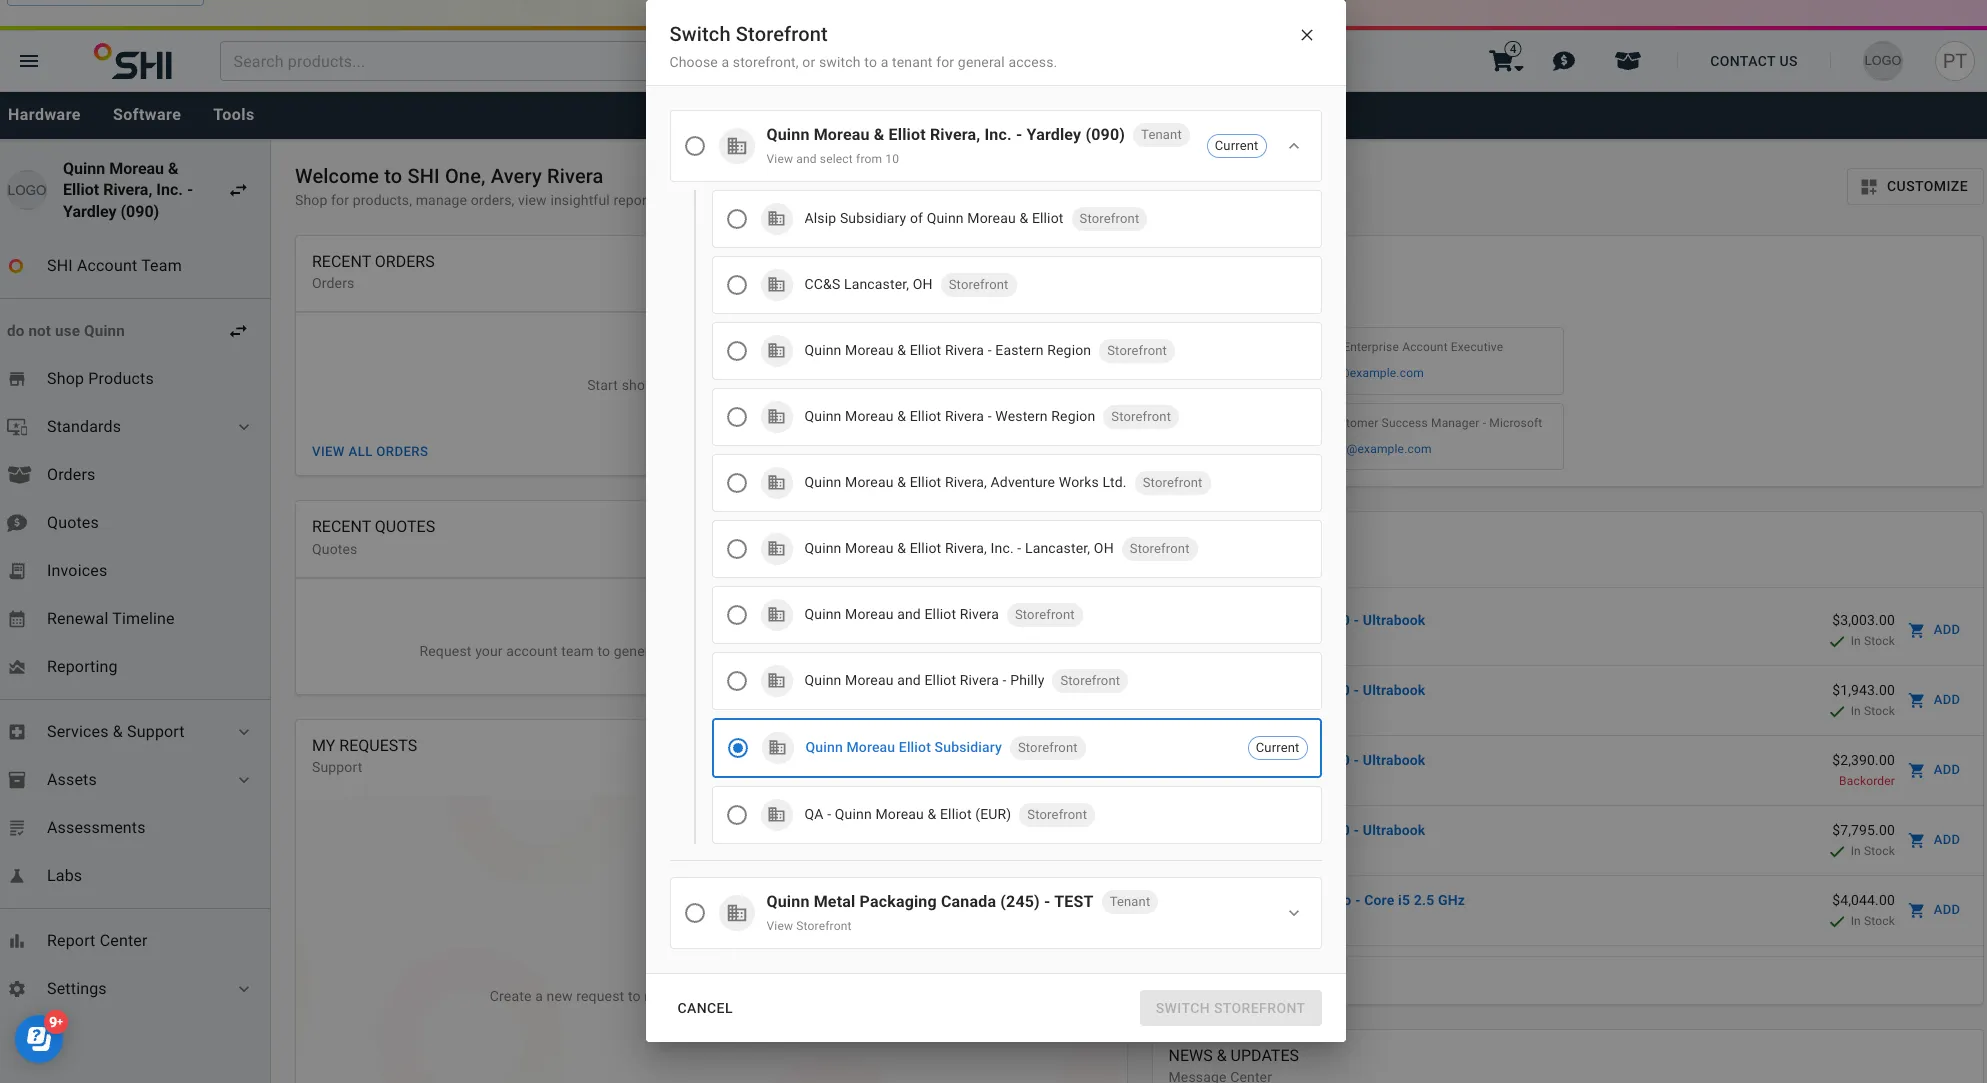Click swap arrows next to do not use Quinn
This screenshot has height=1083, width=1987.
(x=238, y=331)
